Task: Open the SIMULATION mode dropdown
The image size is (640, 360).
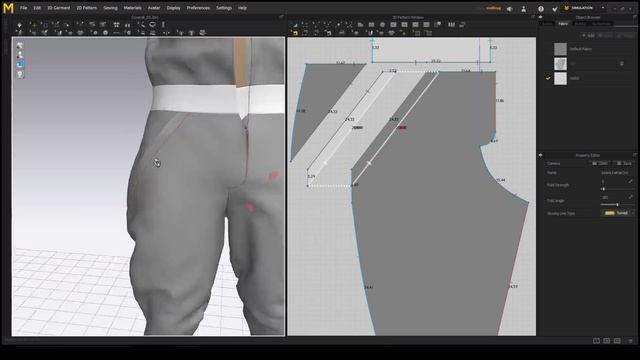Action: tap(603, 8)
